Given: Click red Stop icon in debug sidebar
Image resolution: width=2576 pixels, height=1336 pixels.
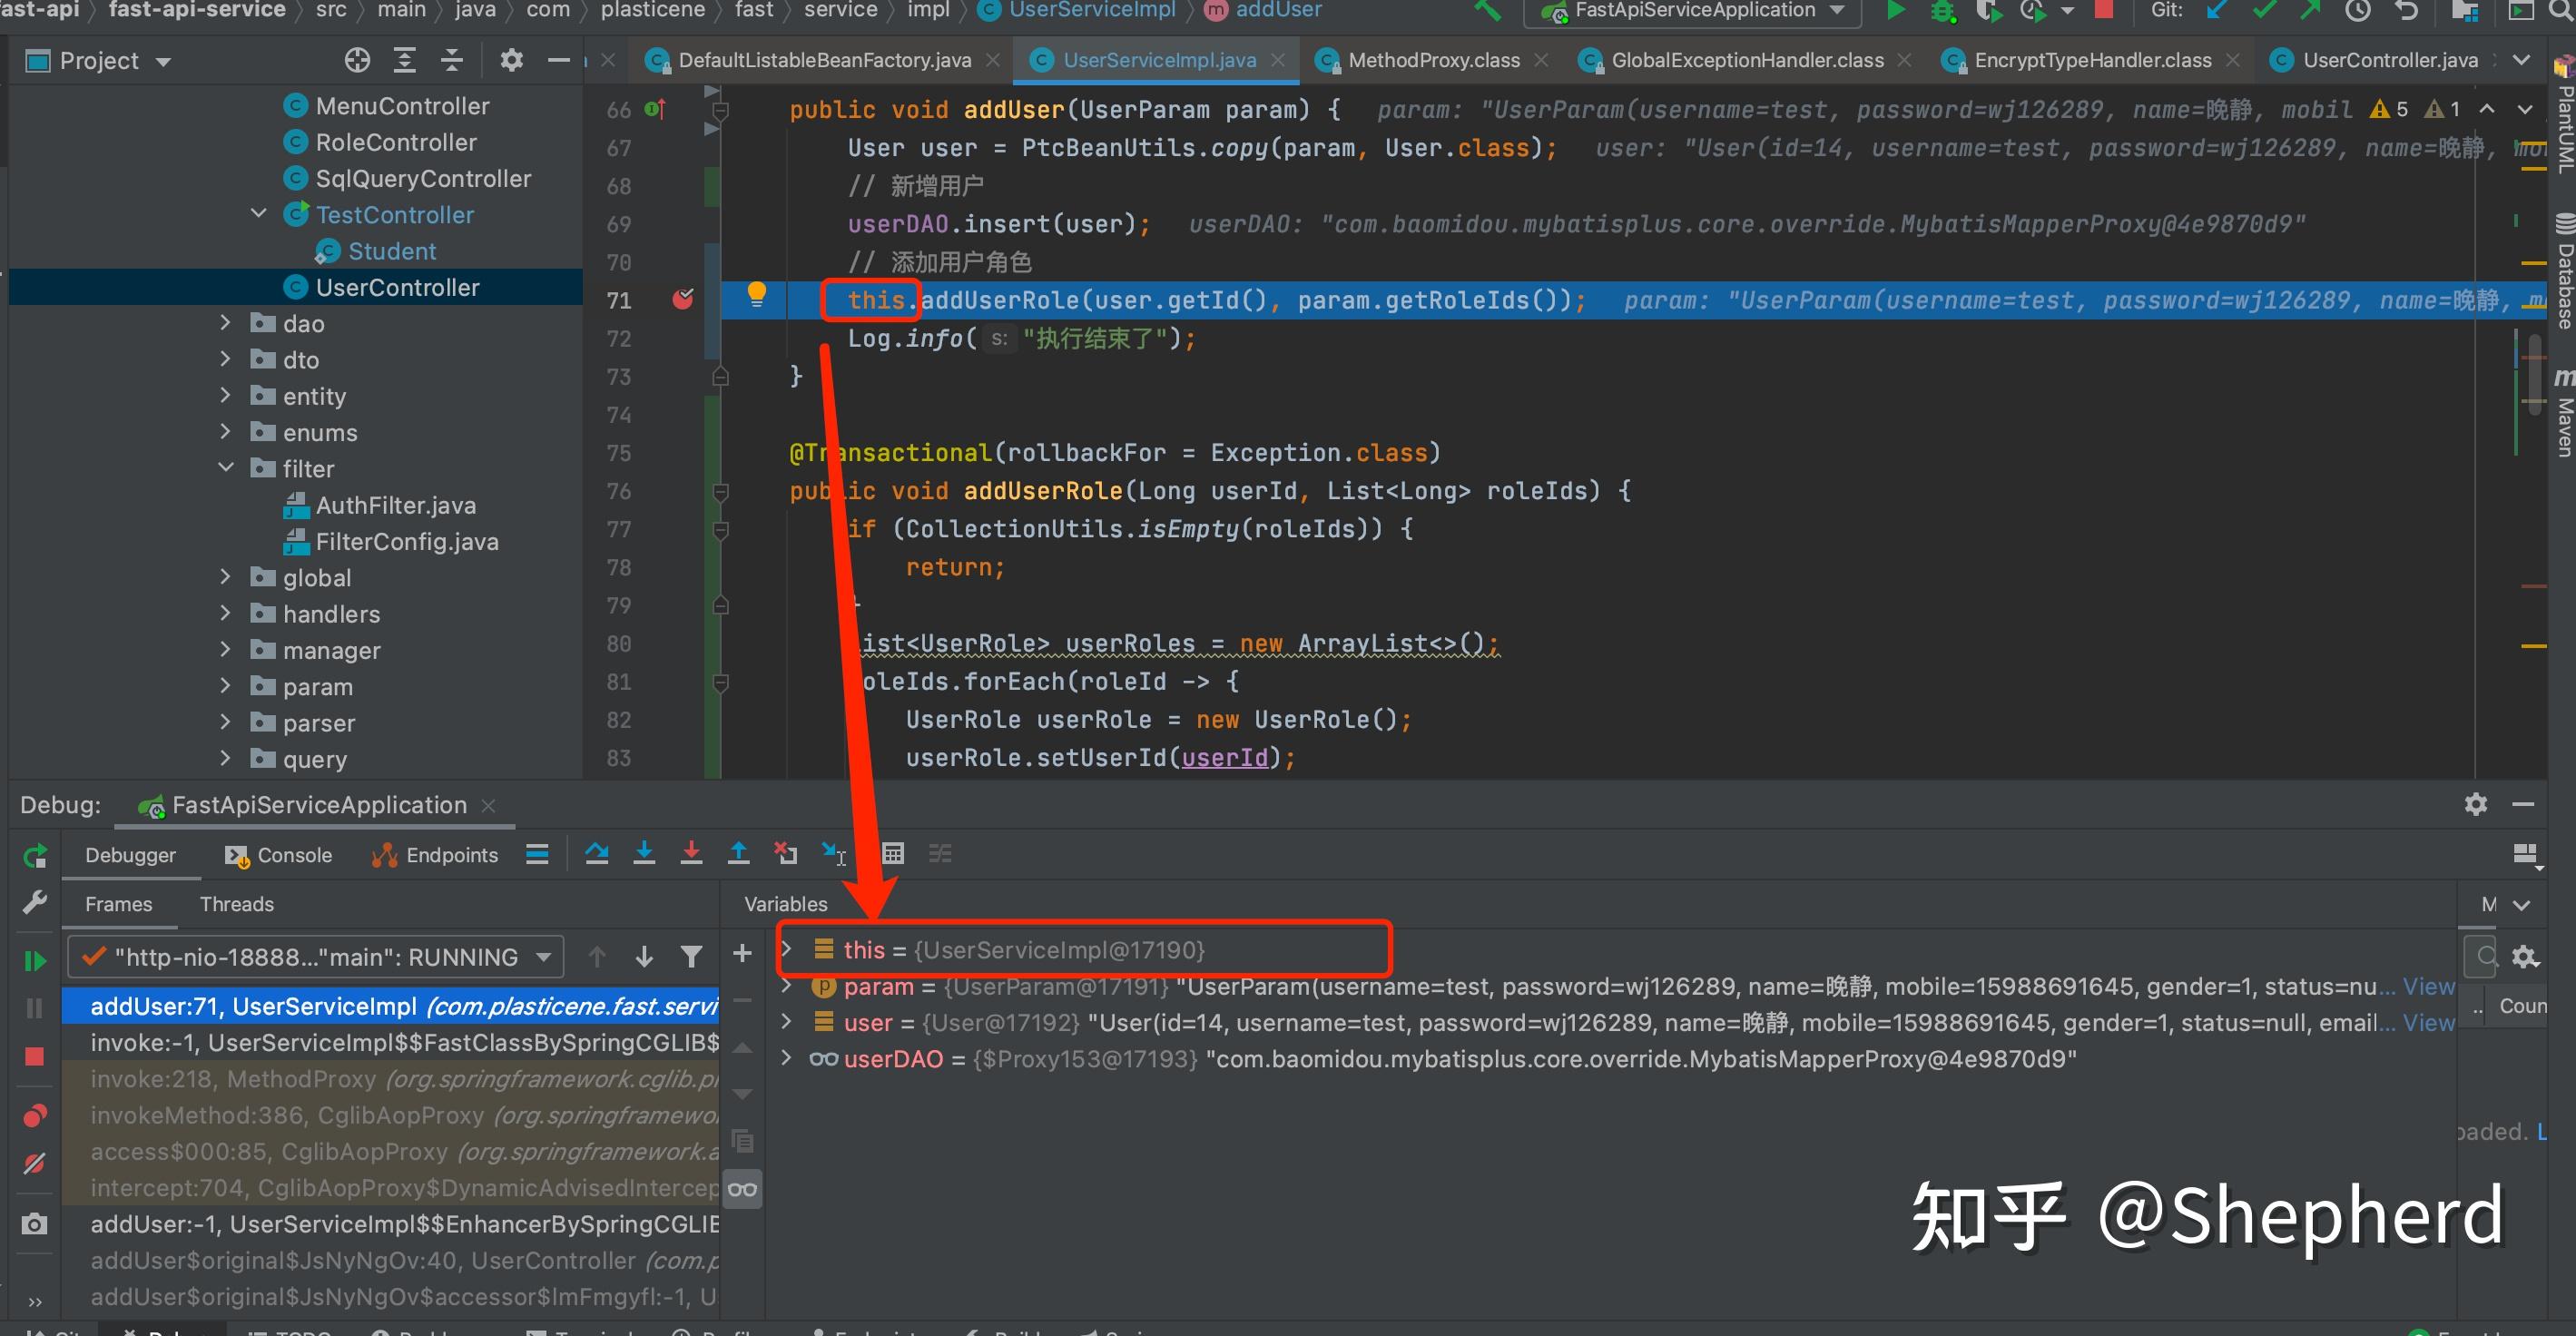Looking at the screenshot, I should tap(34, 1057).
